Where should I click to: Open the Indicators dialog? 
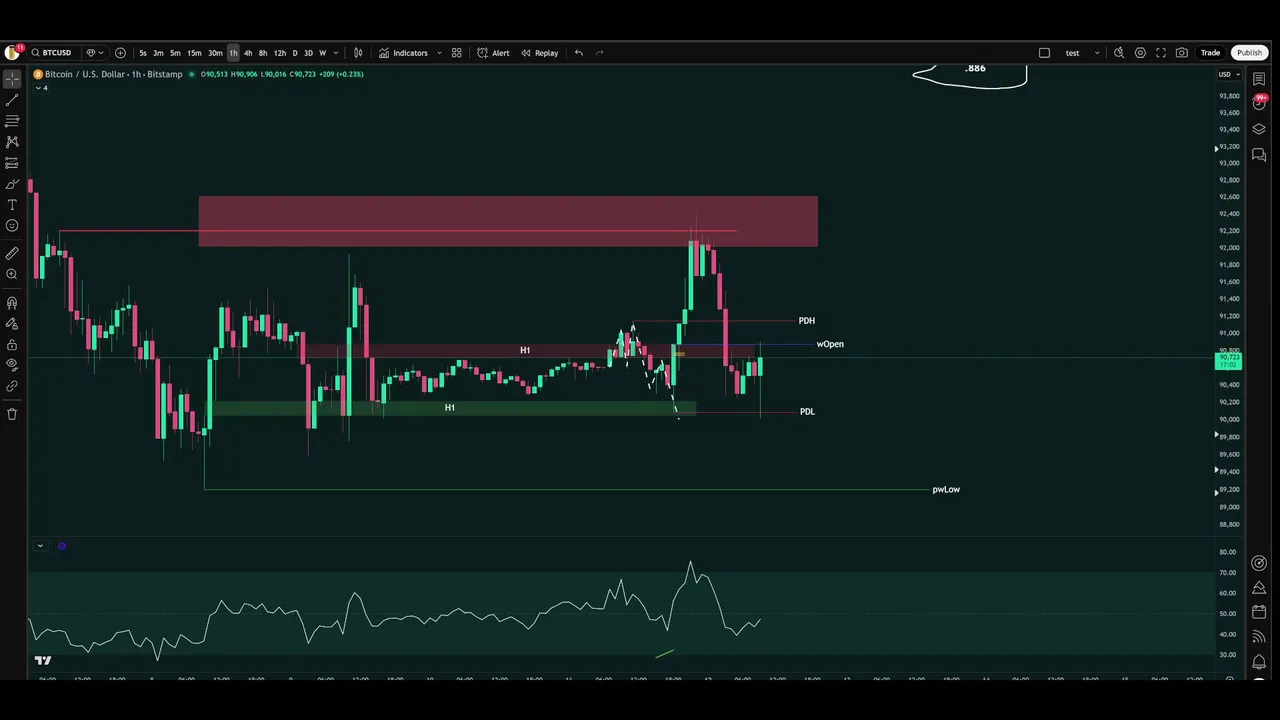click(x=403, y=53)
